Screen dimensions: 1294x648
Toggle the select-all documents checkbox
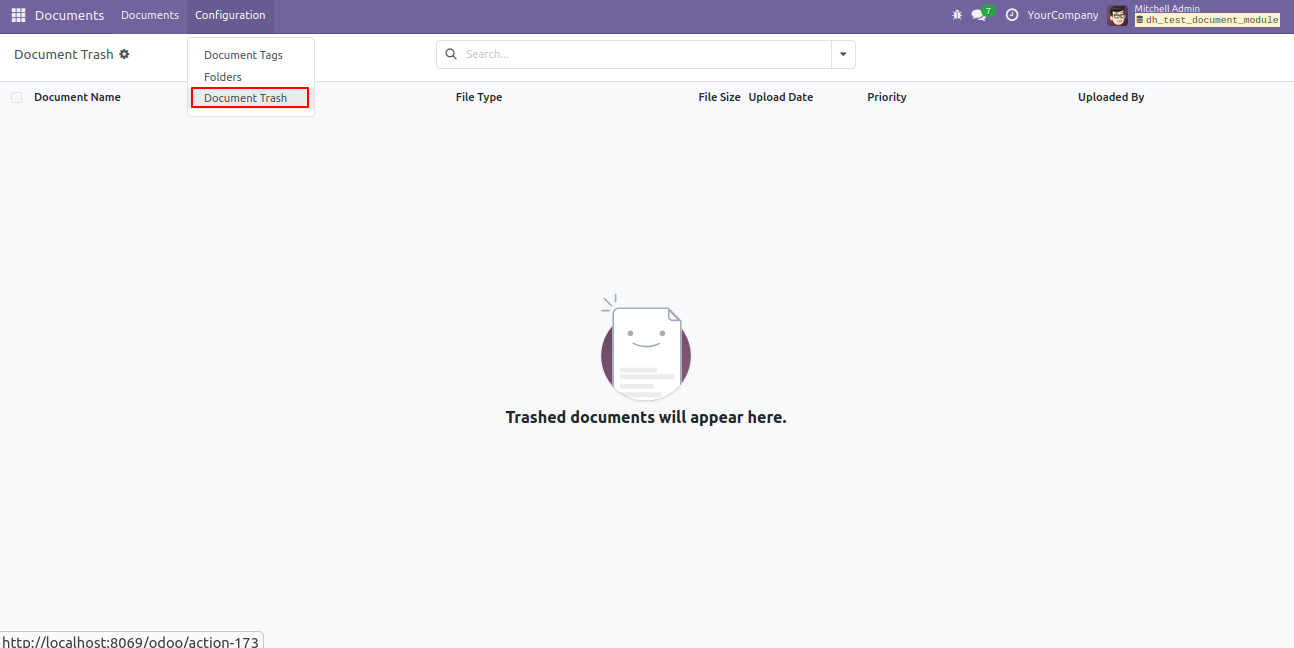tap(16, 97)
